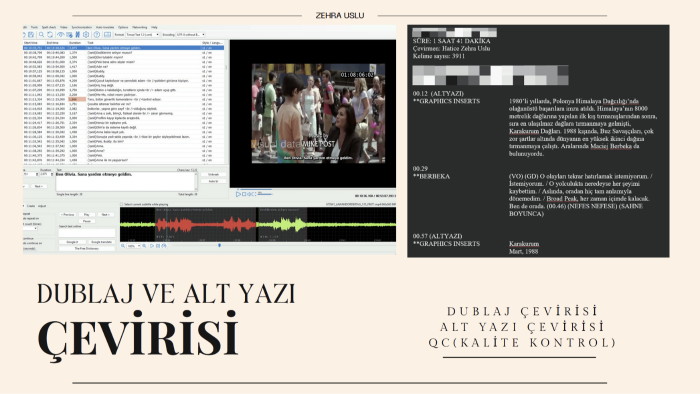The height and width of the screenshot is (394, 700).
Task: Click waveform play-selection triangle icon
Action: 152,246
